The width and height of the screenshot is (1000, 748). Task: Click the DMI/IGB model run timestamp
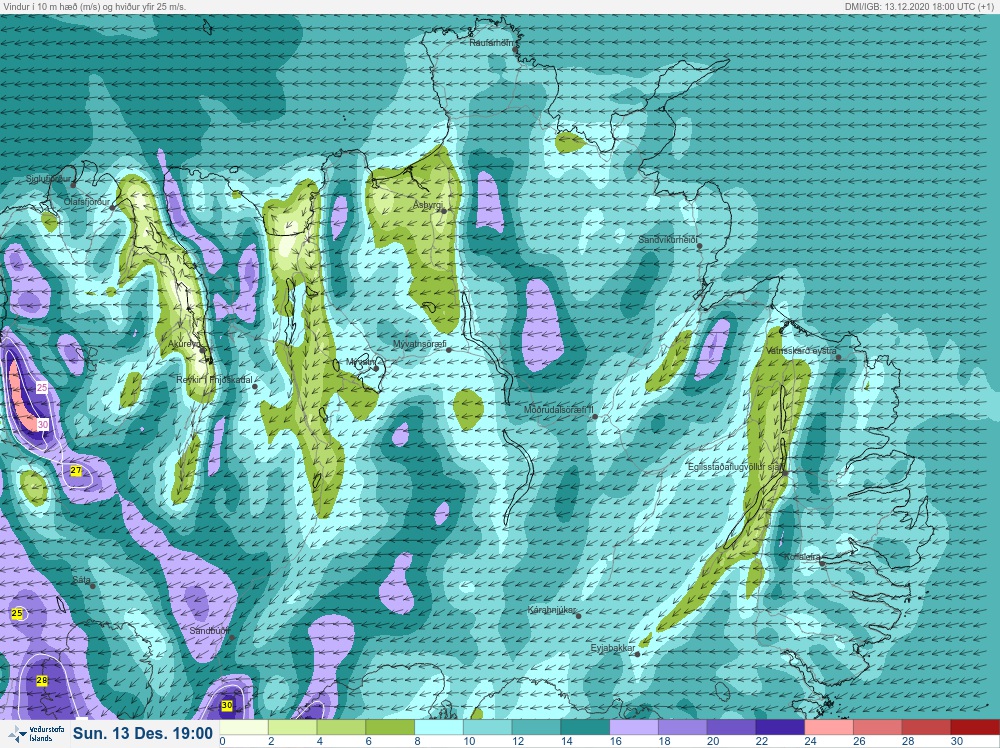pyautogui.click(x=918, y=6)
